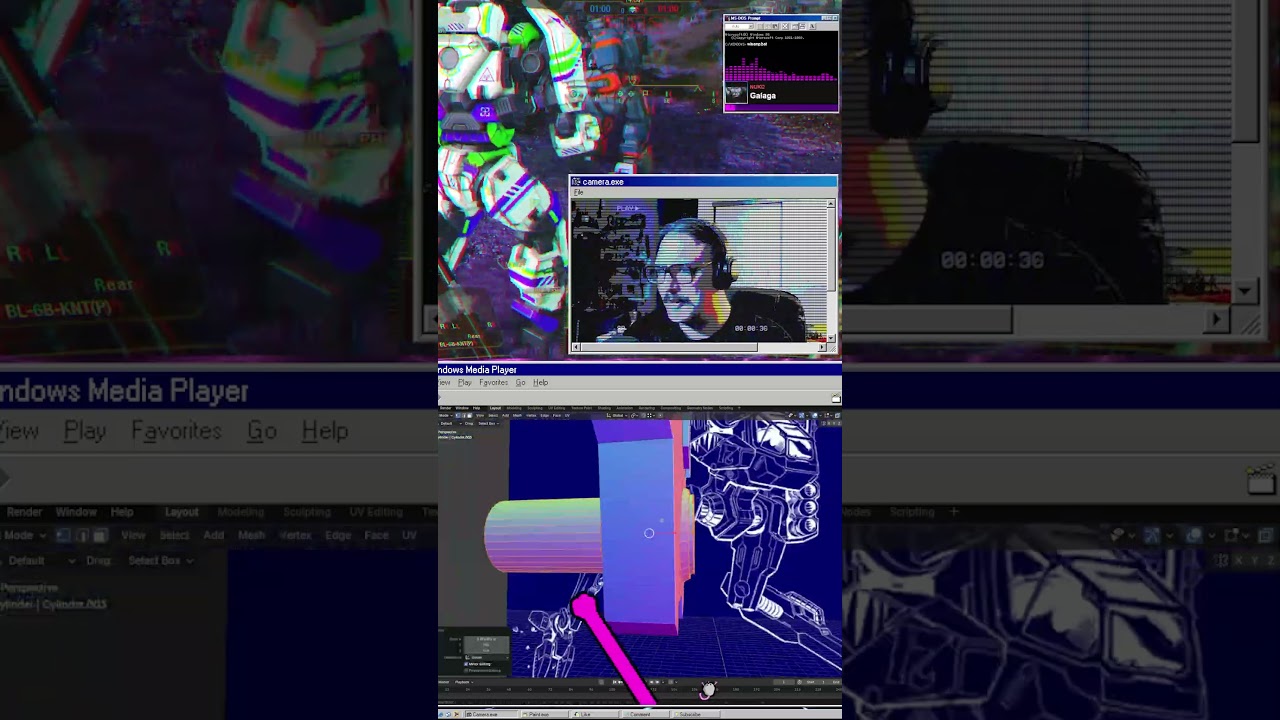Switch to Blender's Sculpting workspace tab
The image size is (1280, 720).
535,408
